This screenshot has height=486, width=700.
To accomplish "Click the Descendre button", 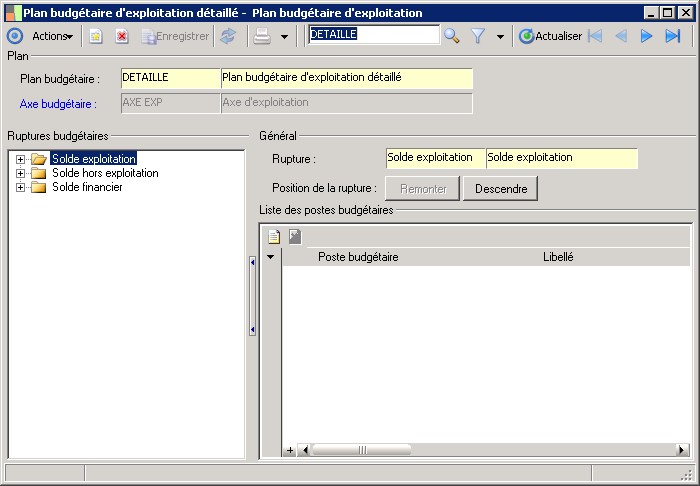I will coord(500,189).
